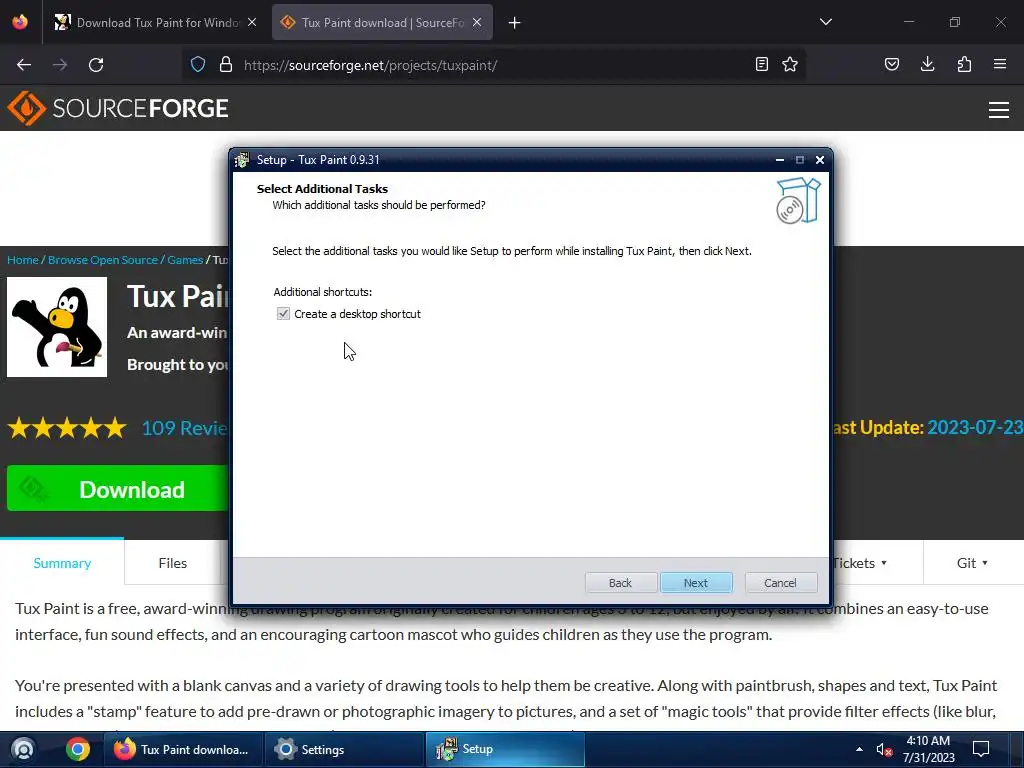The width and height of the screenshot is (1024, 768).
Task: Go back in Firefox browser history
Action: [x=24, y=65]
